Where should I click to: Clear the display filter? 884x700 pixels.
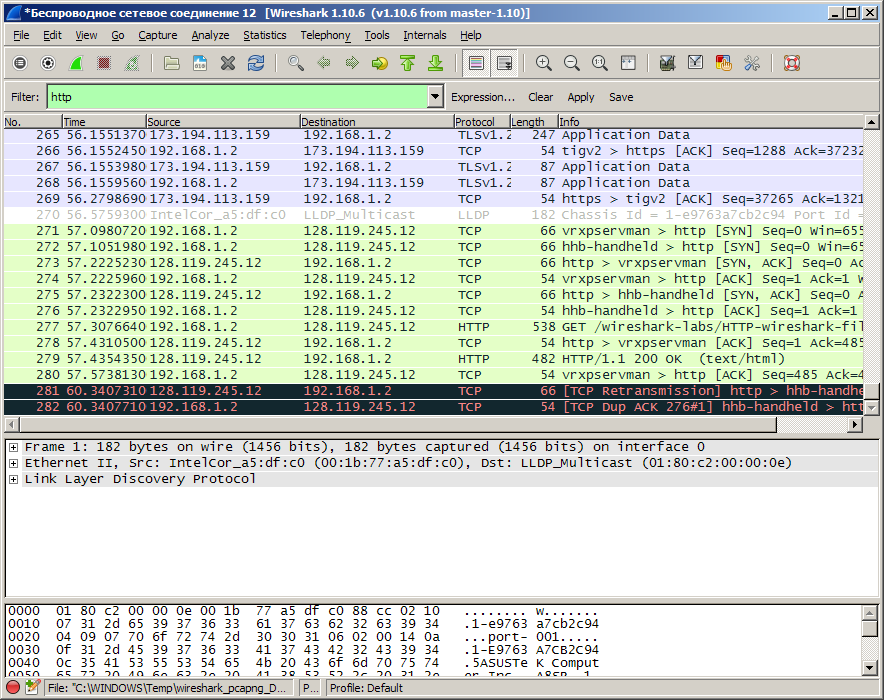(x=540, y=98)
